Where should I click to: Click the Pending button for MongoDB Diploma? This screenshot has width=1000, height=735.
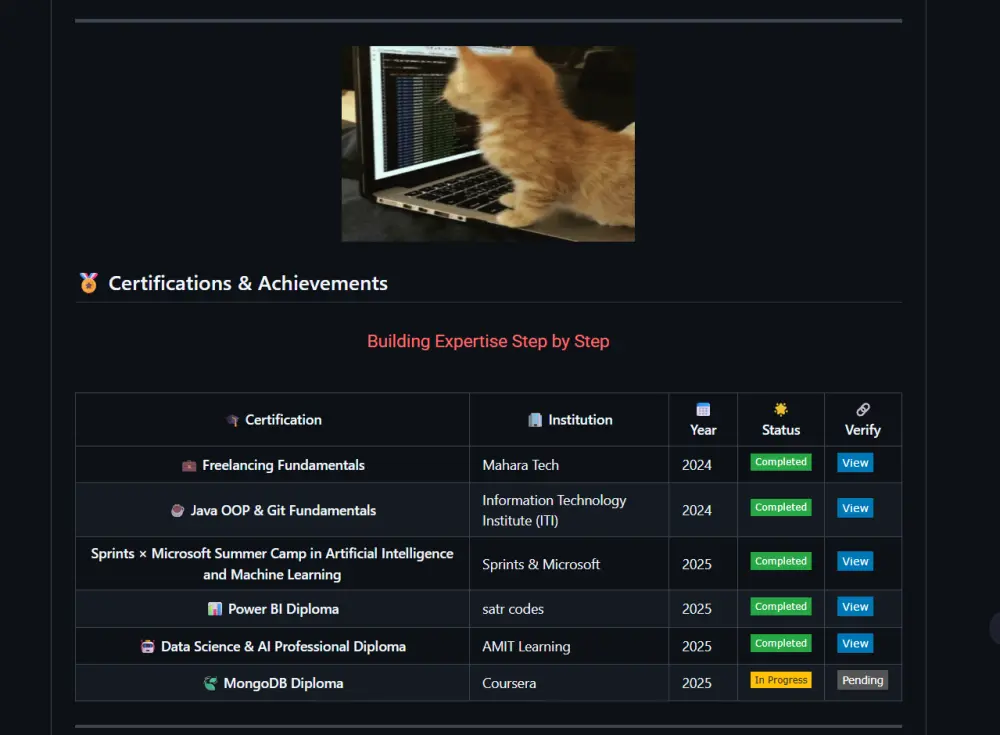click(862, 680)
